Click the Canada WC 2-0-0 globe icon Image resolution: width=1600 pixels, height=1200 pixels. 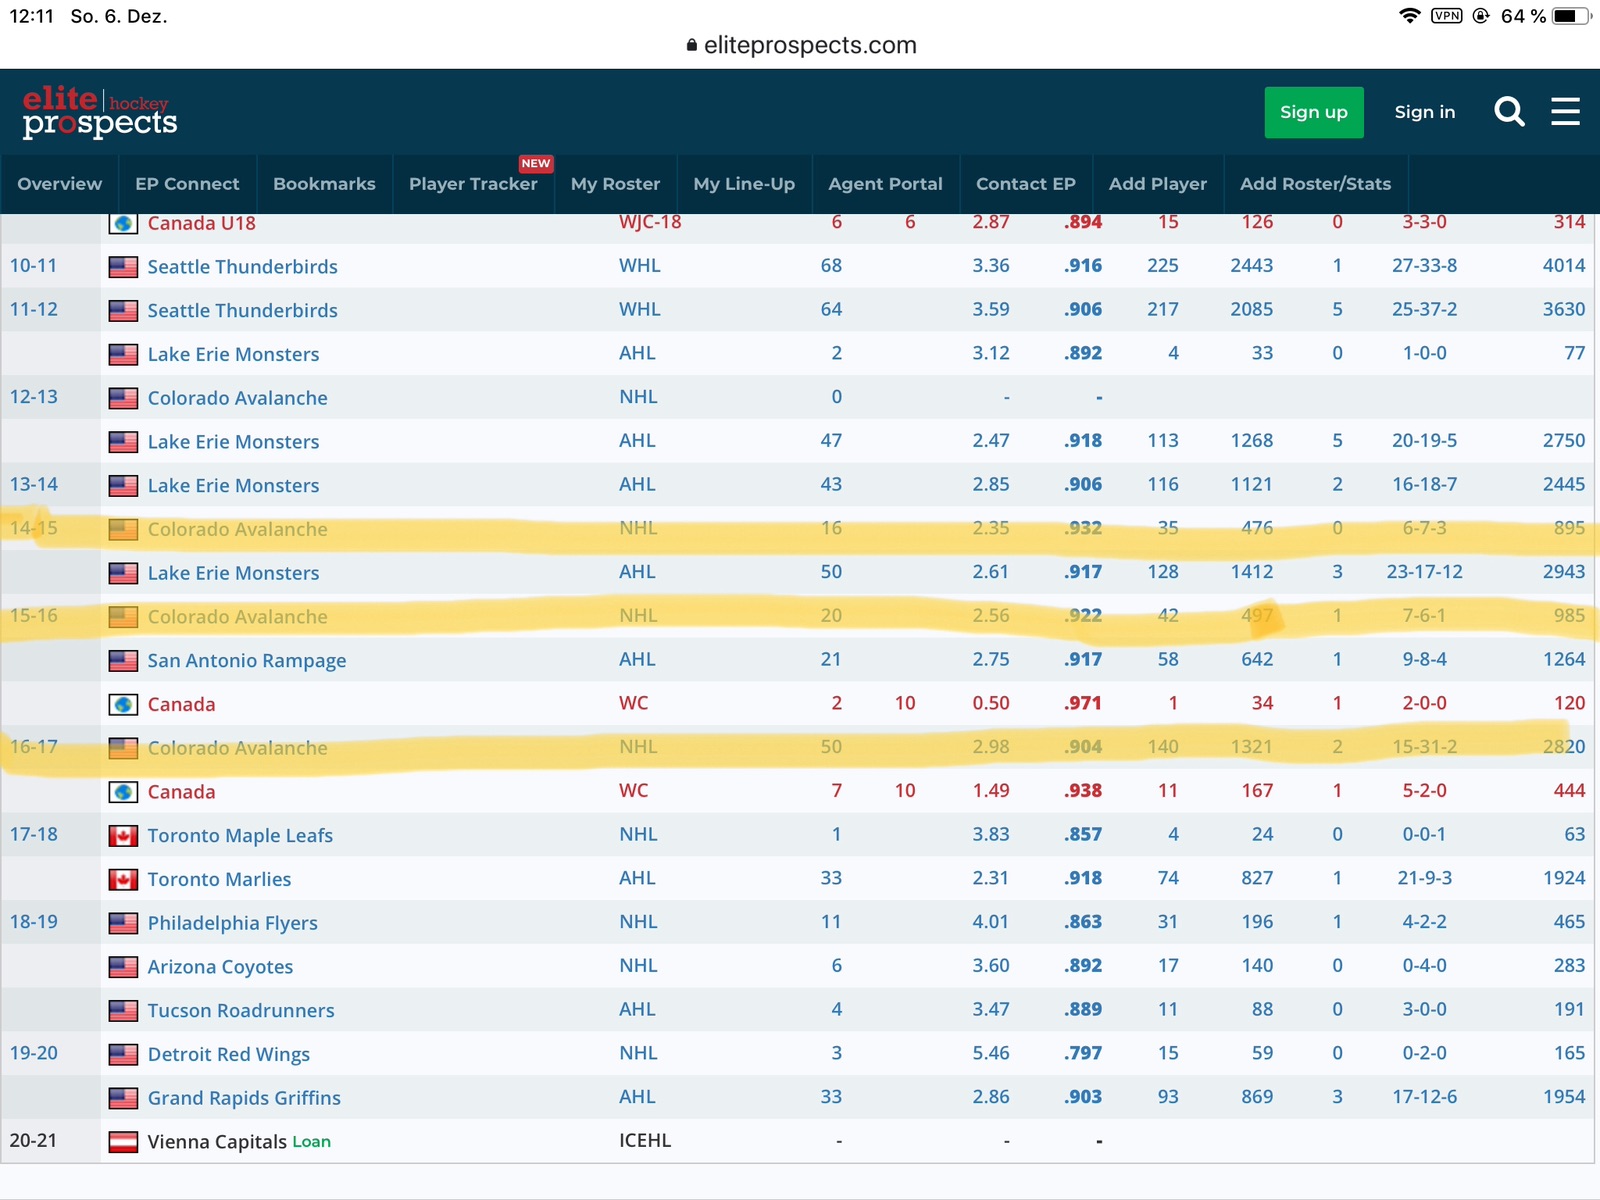tap(123, 704)
